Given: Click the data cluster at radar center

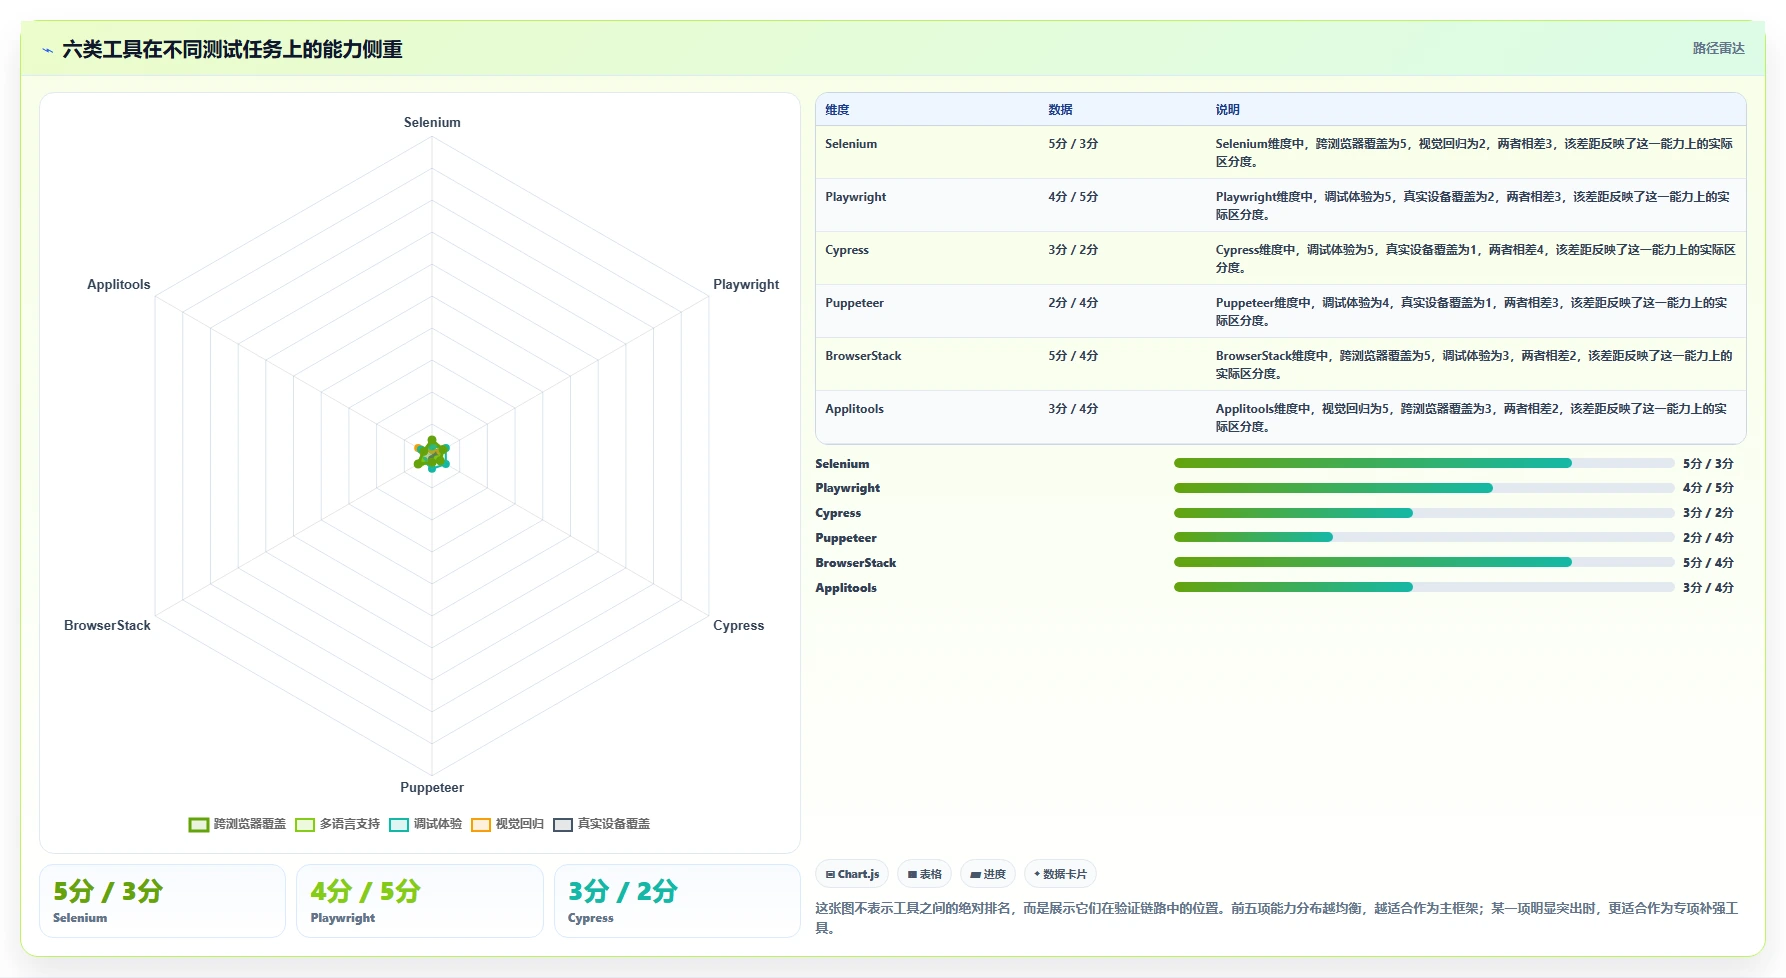Looking at the screenshot, I should pos(432,454).
